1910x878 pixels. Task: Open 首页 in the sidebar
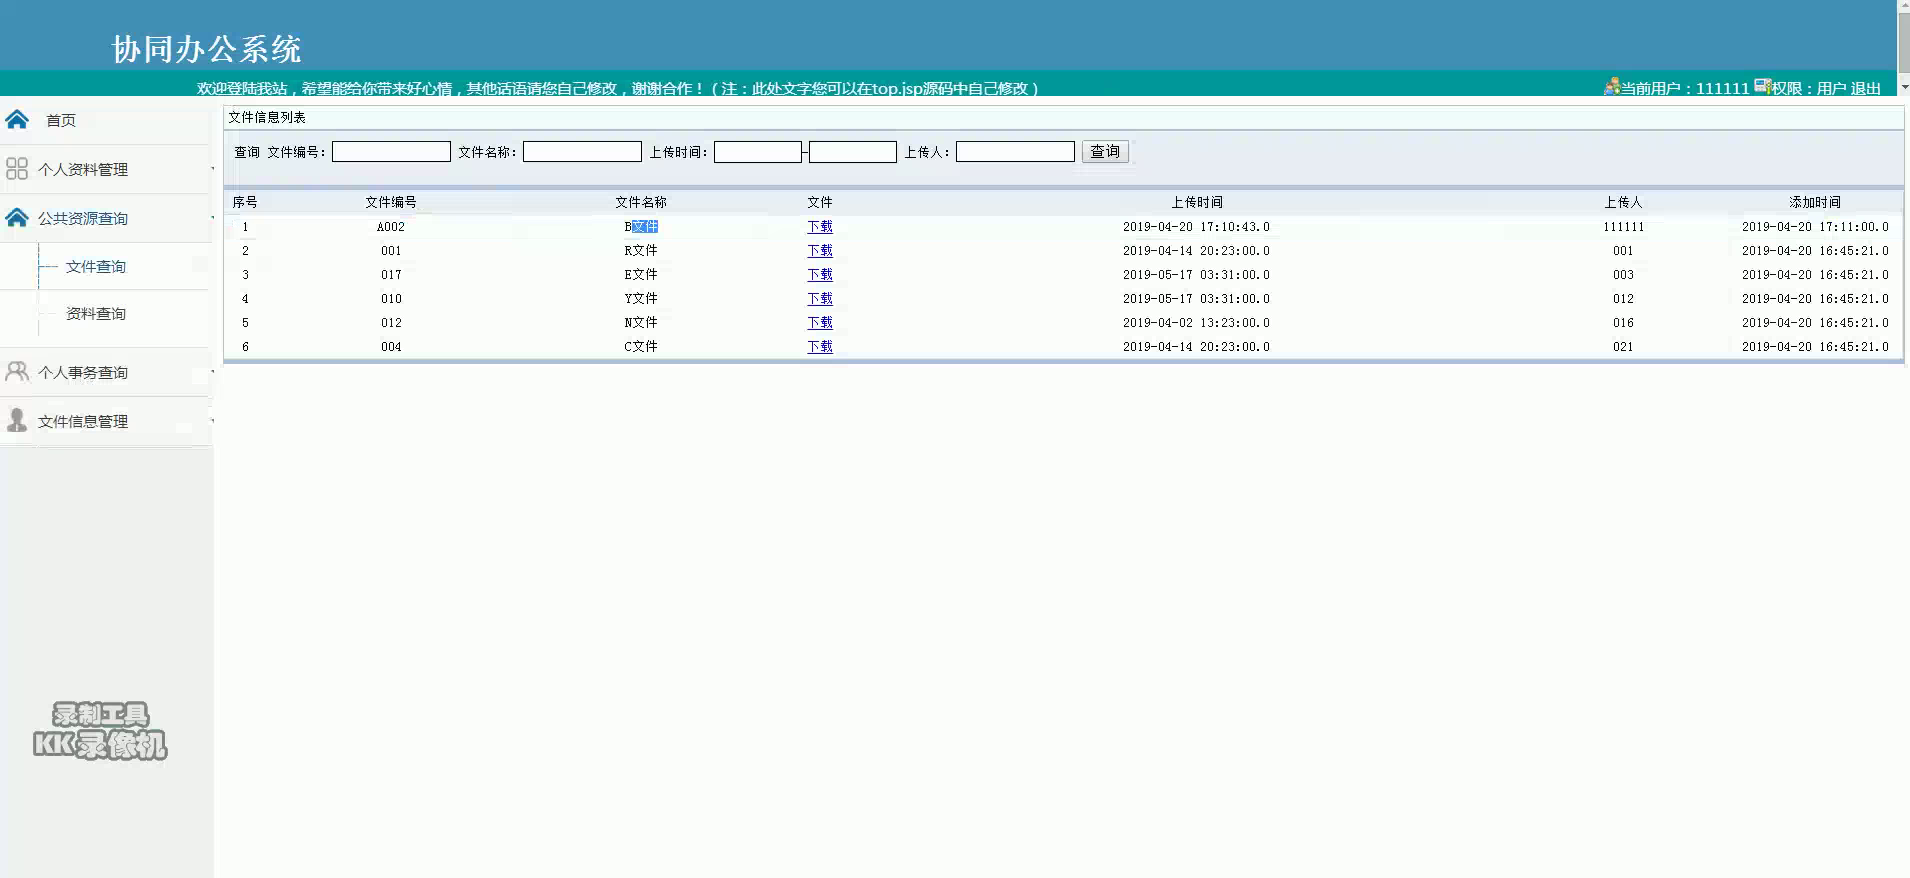click(x=61, y=120)
